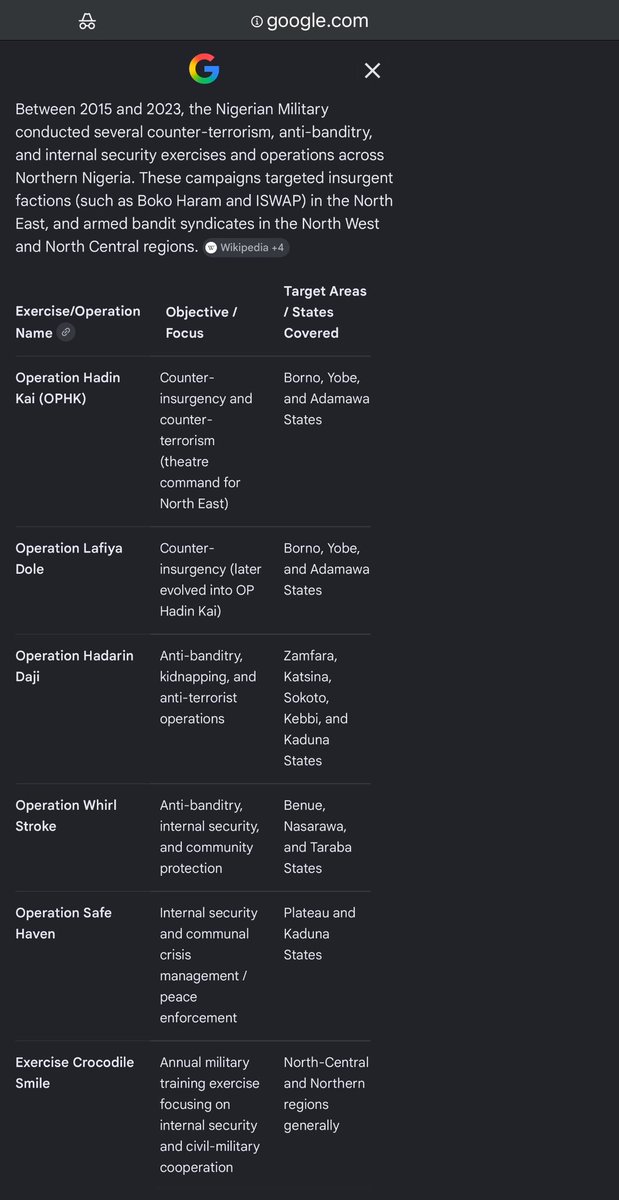Tap the Operation Whirl Stroke row title
Screen dimensions: 619x1200
point(66,815)
